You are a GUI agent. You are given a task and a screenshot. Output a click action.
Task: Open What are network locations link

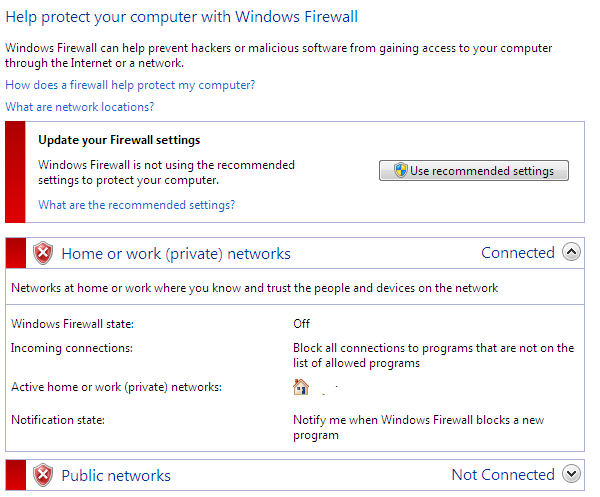(x=80, y=107)
